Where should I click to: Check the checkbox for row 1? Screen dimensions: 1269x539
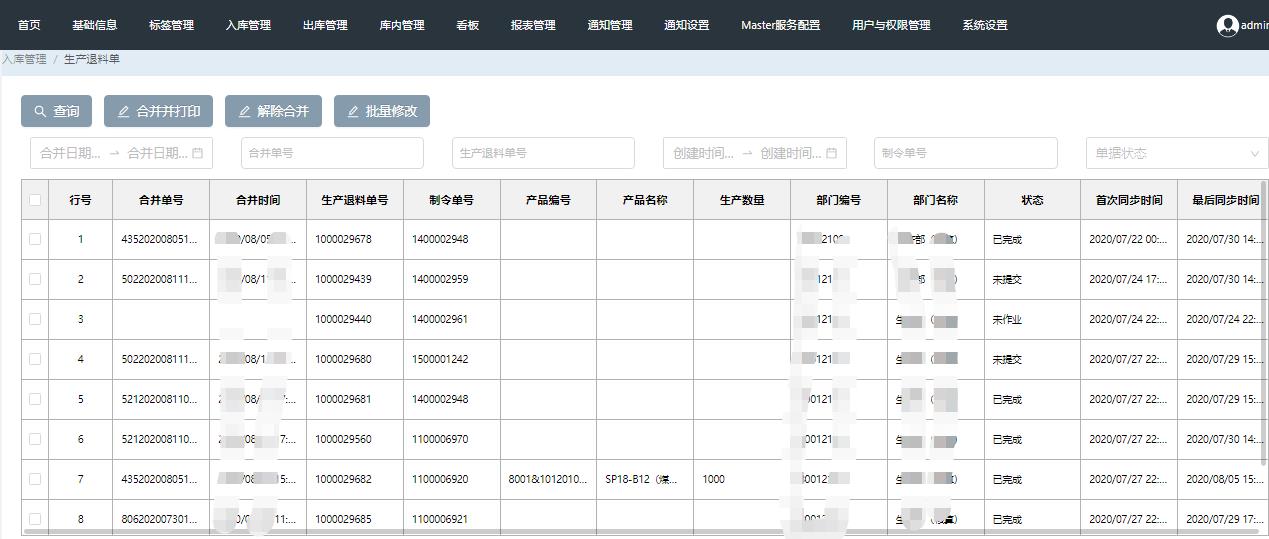tap(35, 239)
